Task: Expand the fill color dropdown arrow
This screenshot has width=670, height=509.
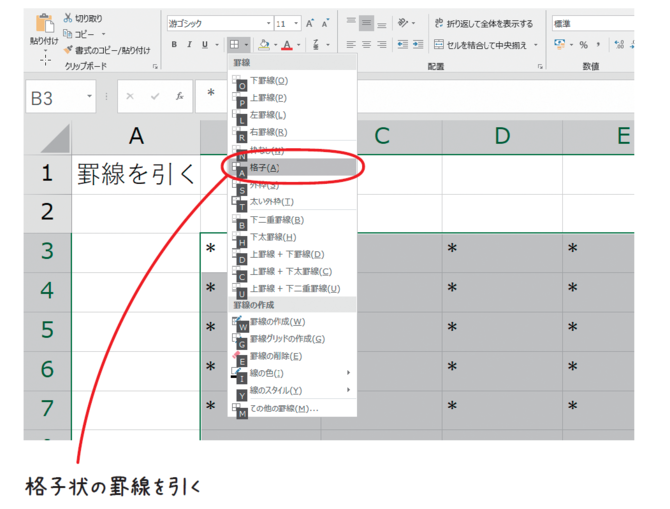Action: click(276, 44)
